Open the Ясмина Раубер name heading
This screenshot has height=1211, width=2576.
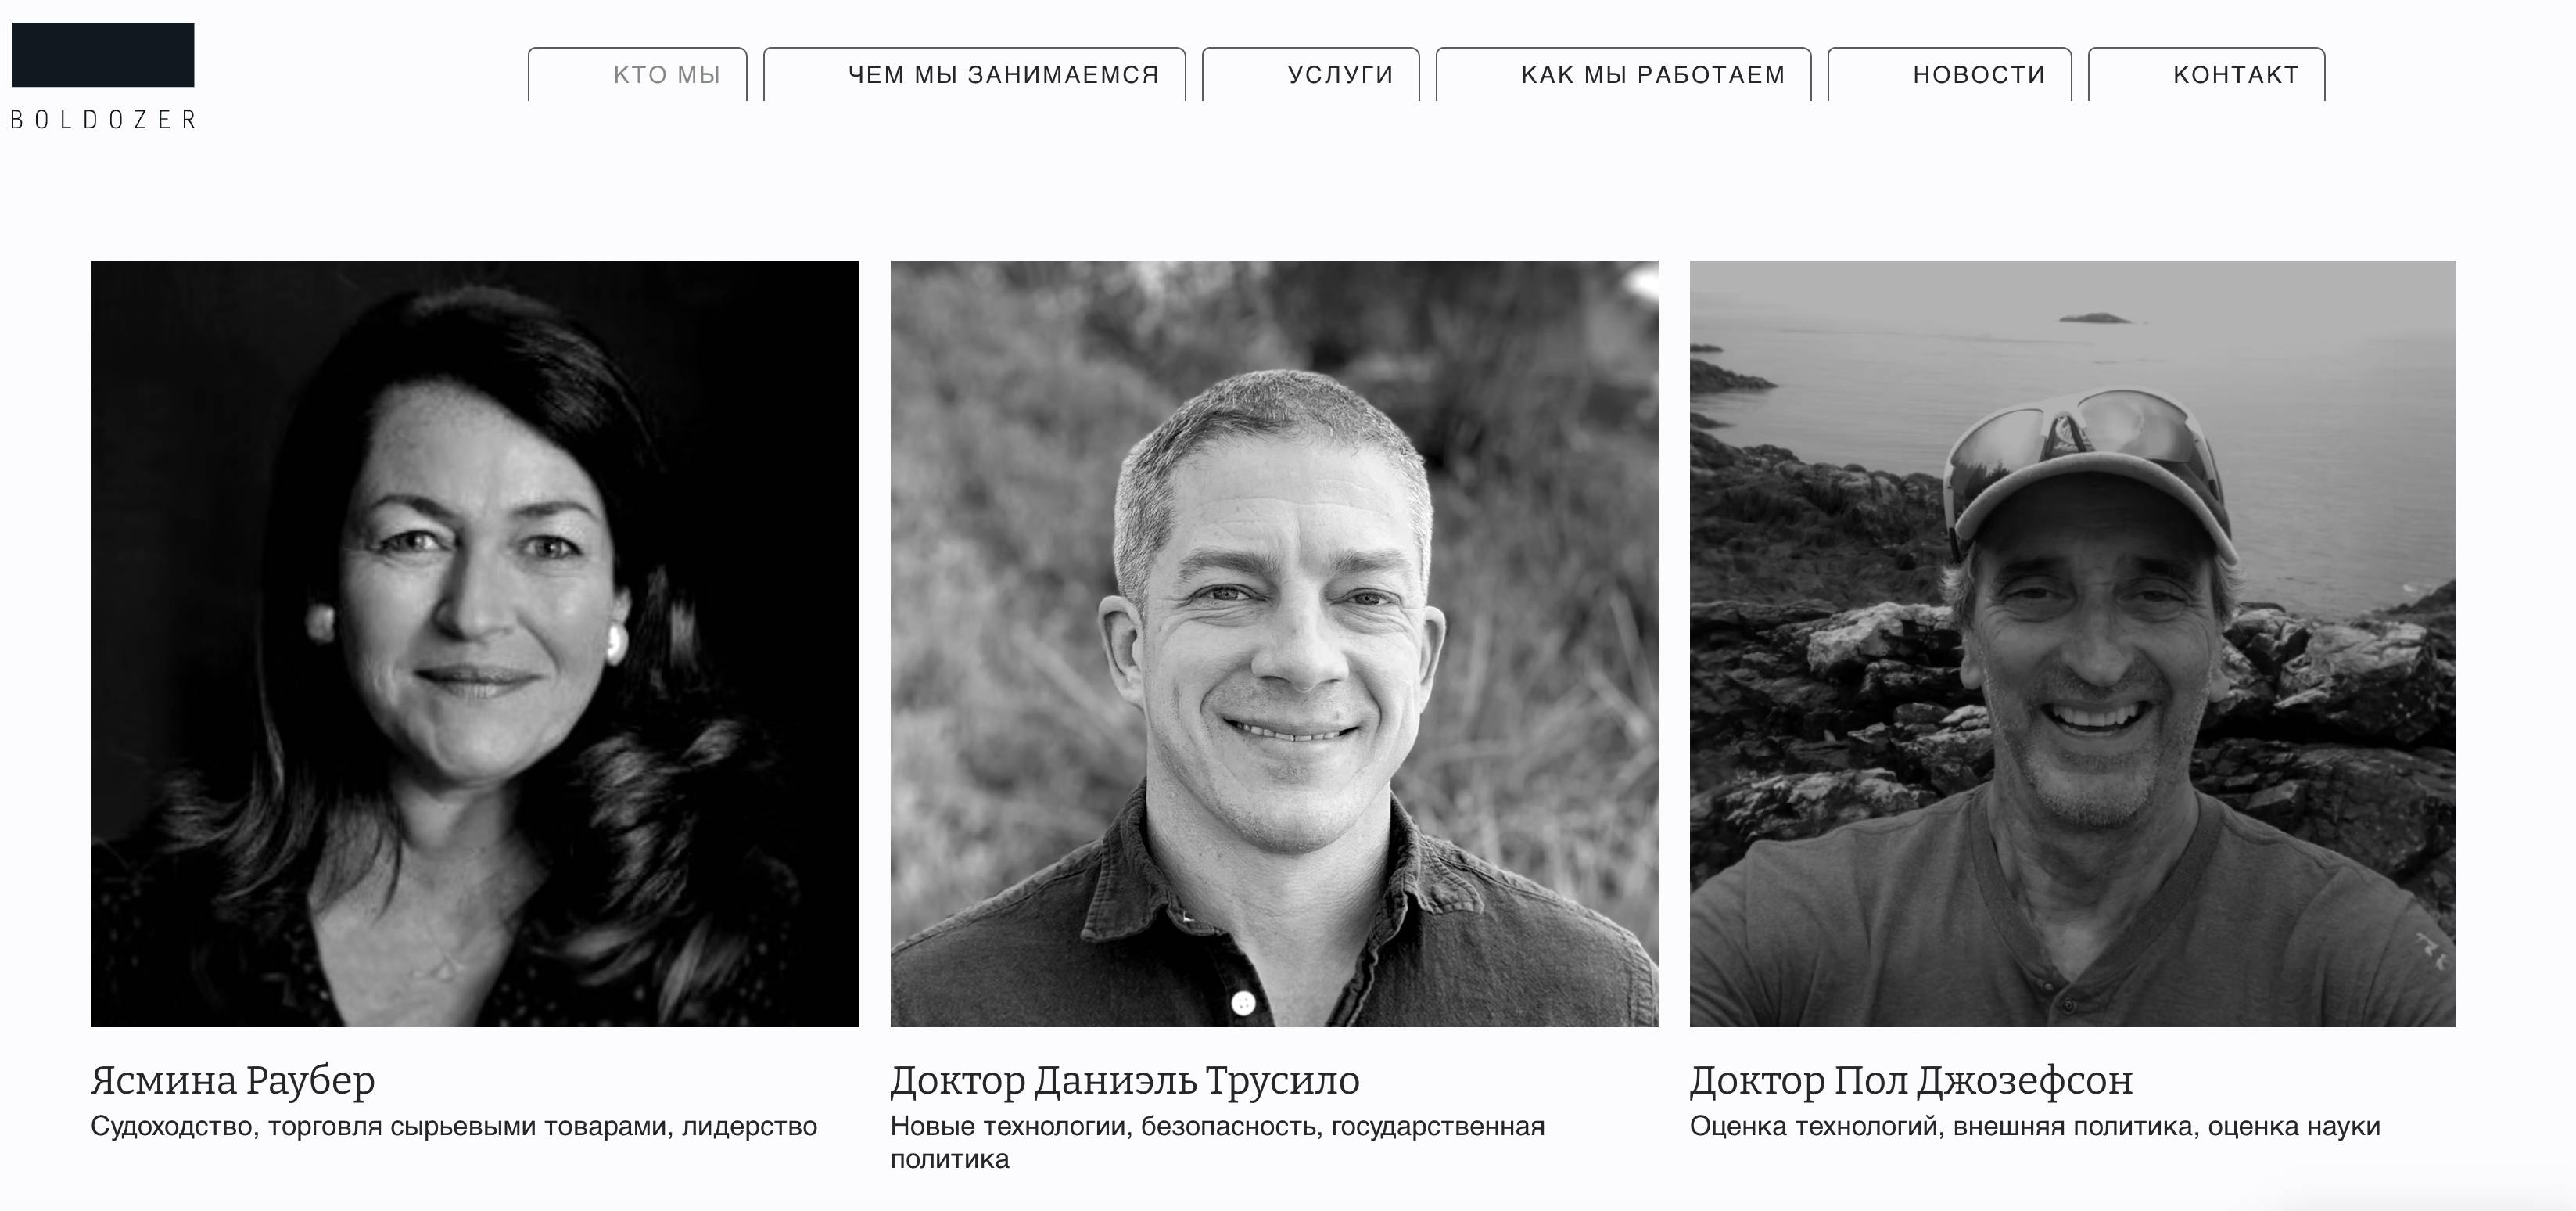coord(233,1081)
